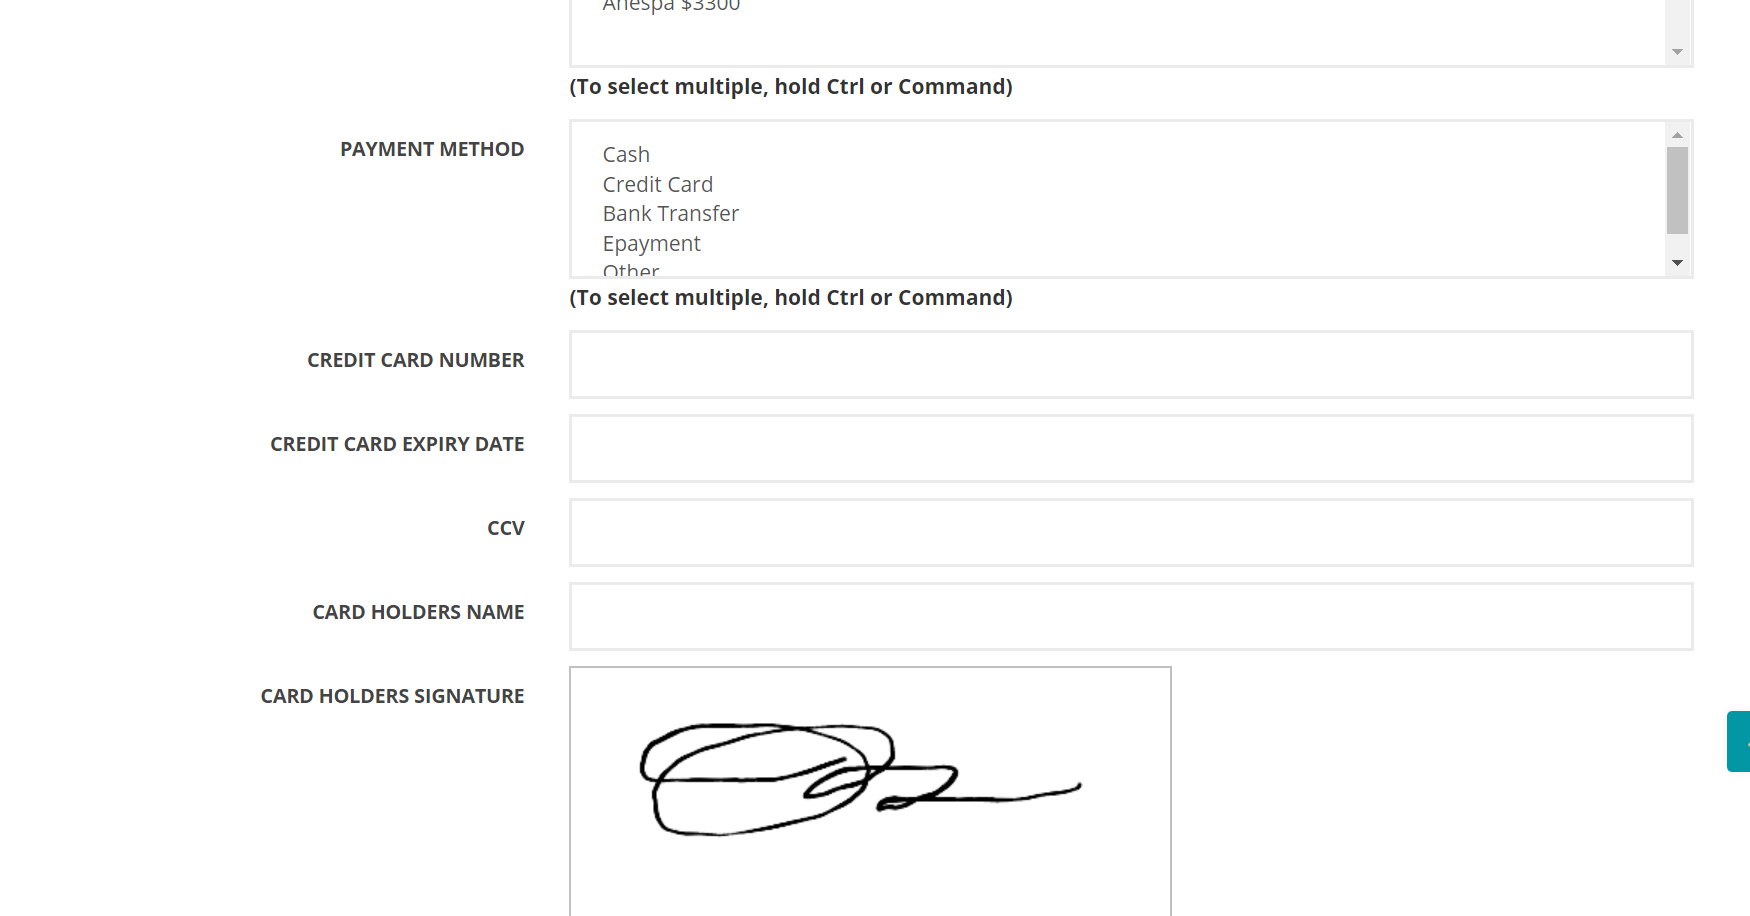Click the Card Holders Name field

click(1130, 616)
